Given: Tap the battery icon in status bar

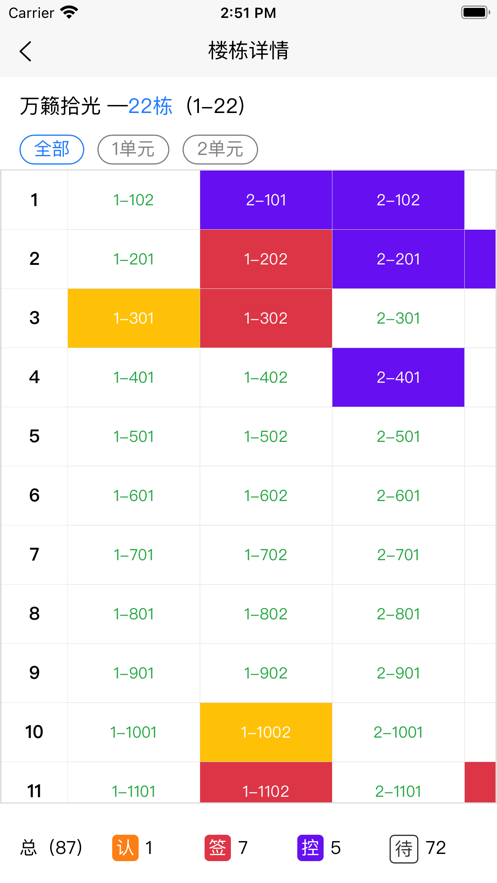Looking at the screenshot, I should pos(475,12).
